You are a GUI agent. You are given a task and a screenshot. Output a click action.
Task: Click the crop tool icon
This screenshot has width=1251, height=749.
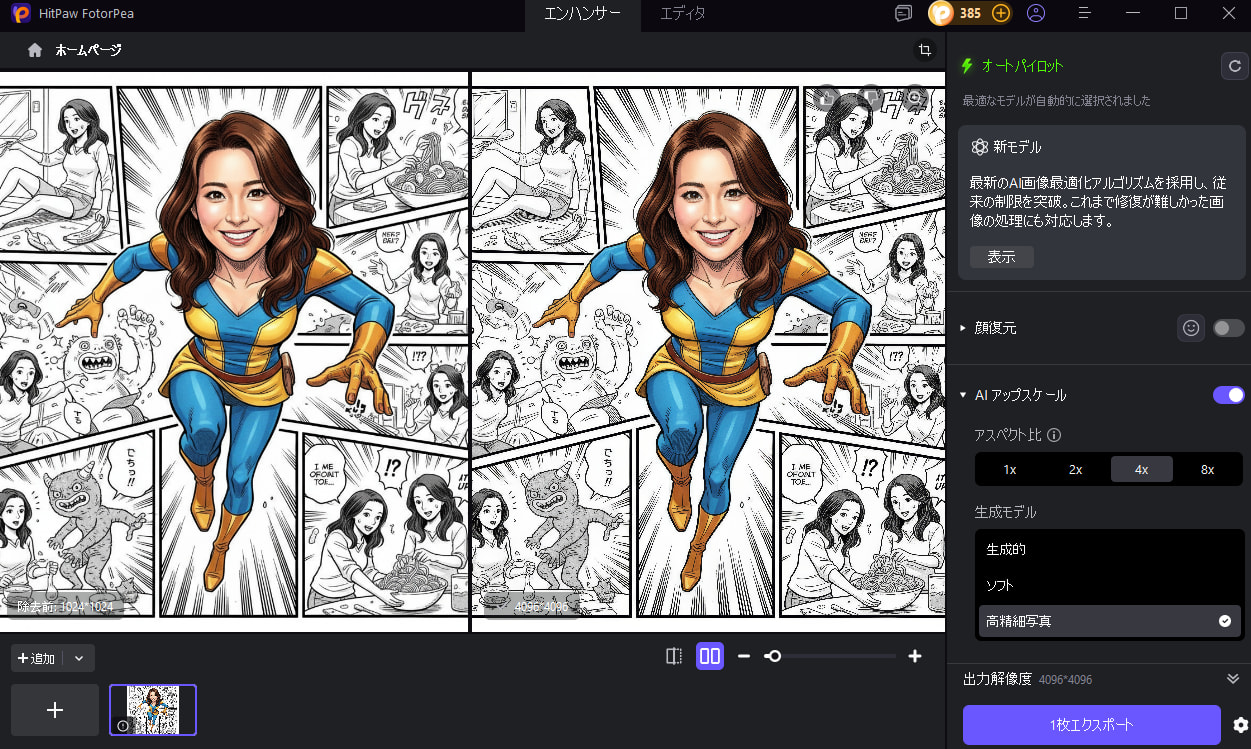click(925, 50)
